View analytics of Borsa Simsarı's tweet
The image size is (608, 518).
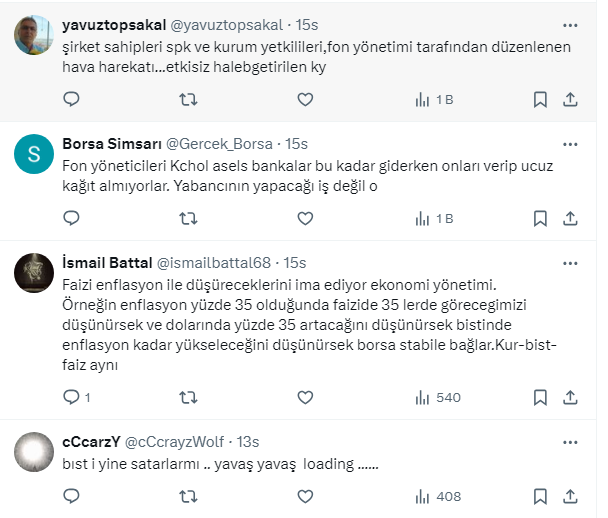coord(434,217)
